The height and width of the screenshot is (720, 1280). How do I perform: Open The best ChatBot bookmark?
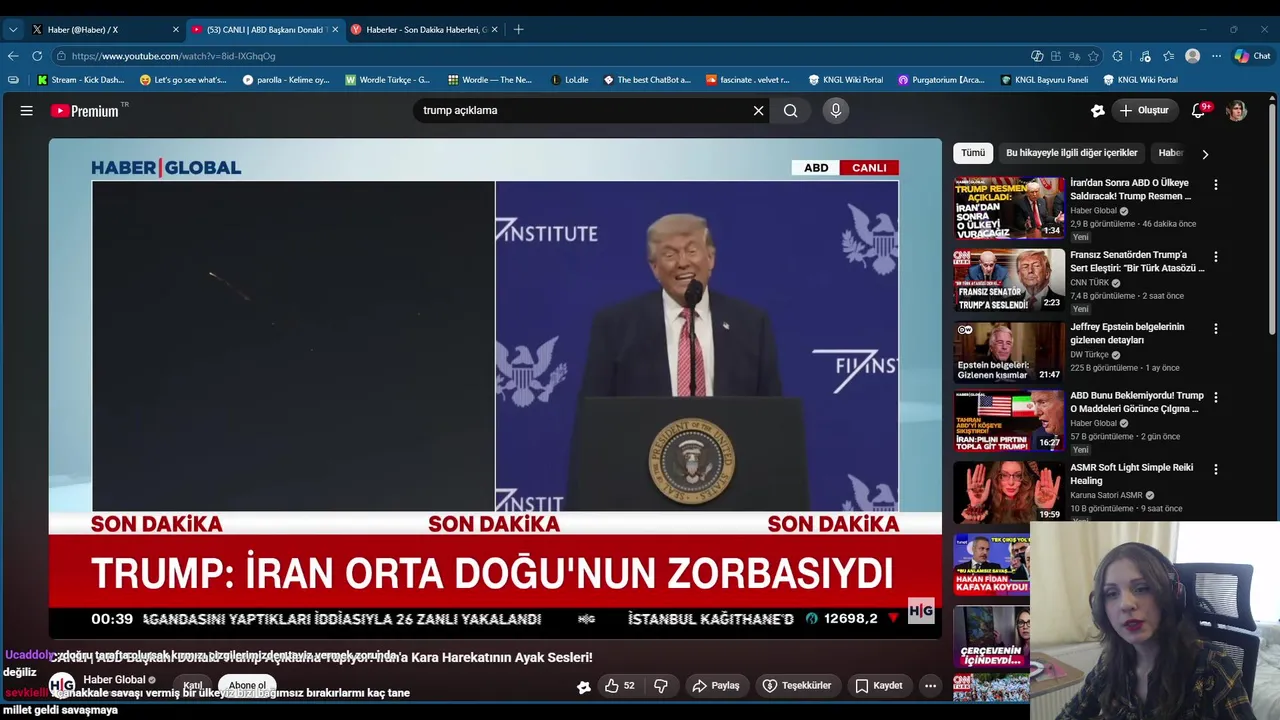point(647,80)
